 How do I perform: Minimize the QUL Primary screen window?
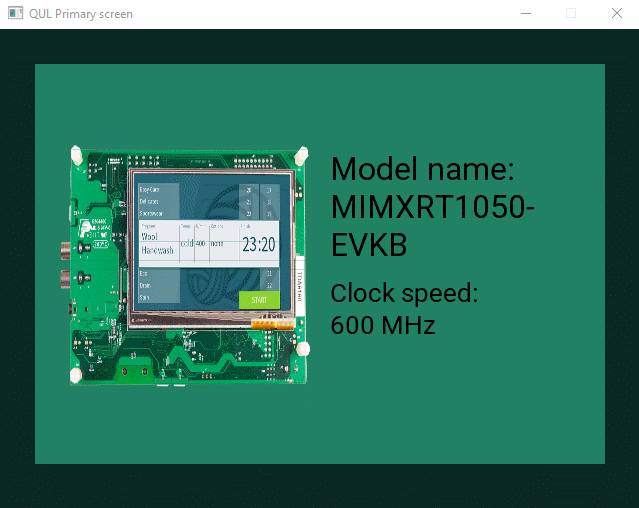coord(525,14)
